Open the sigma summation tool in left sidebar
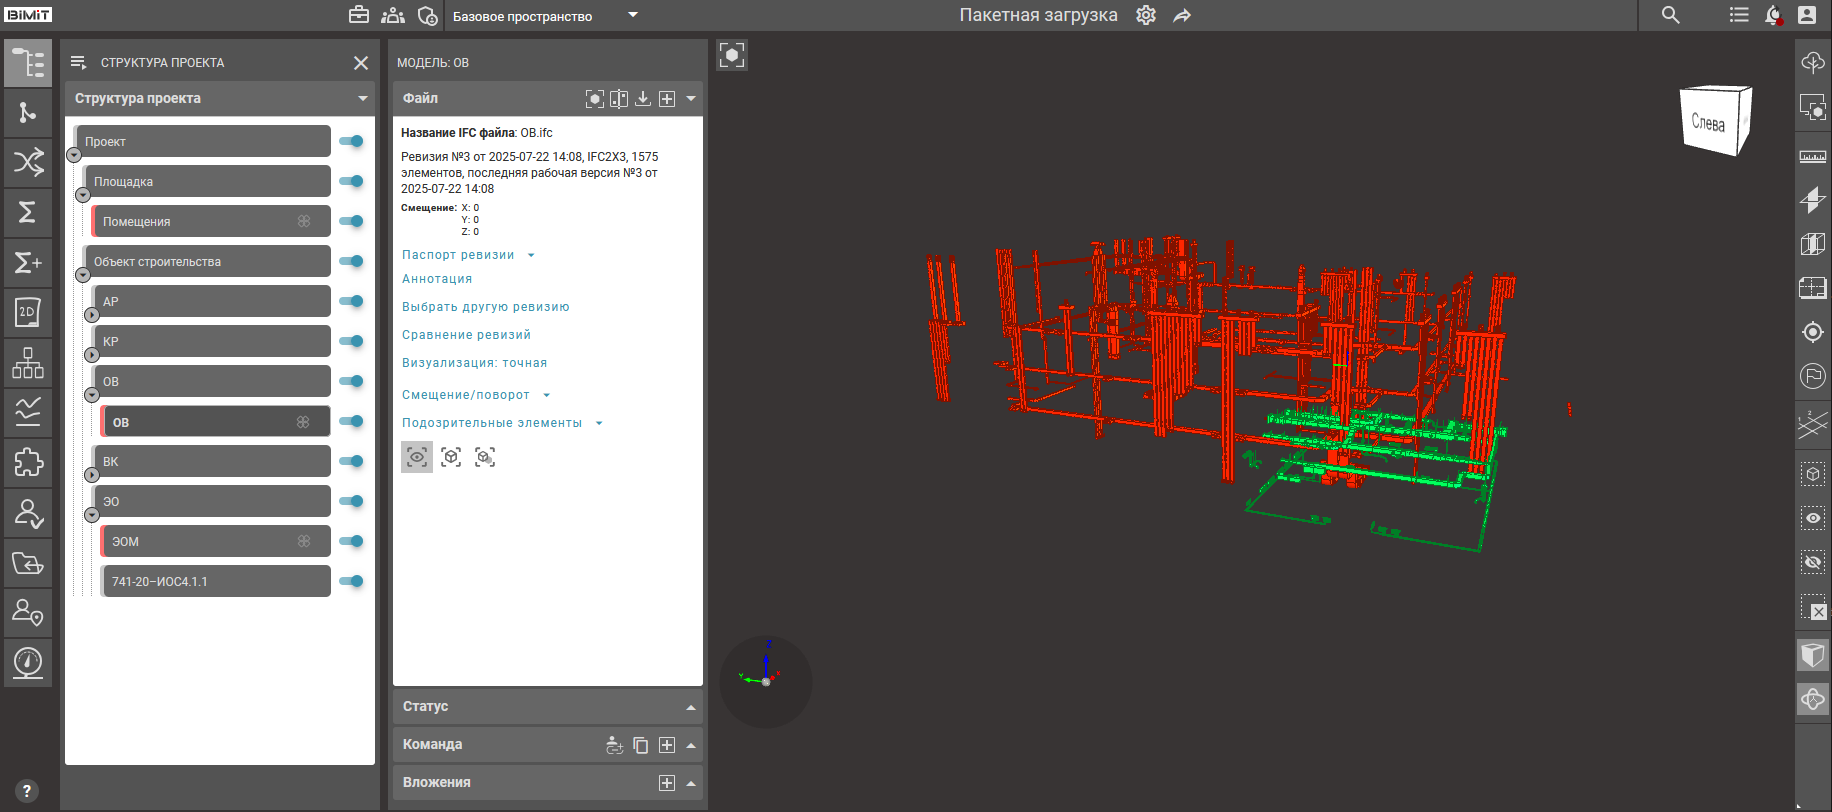This screenshot has height=812, width=1832. [x=28, y=212]
